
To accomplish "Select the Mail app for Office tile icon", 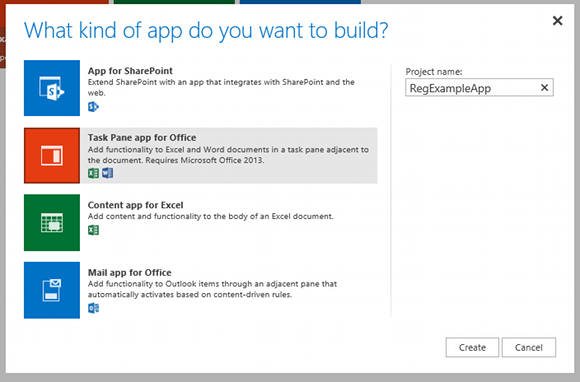I will [x=52, y=290].
